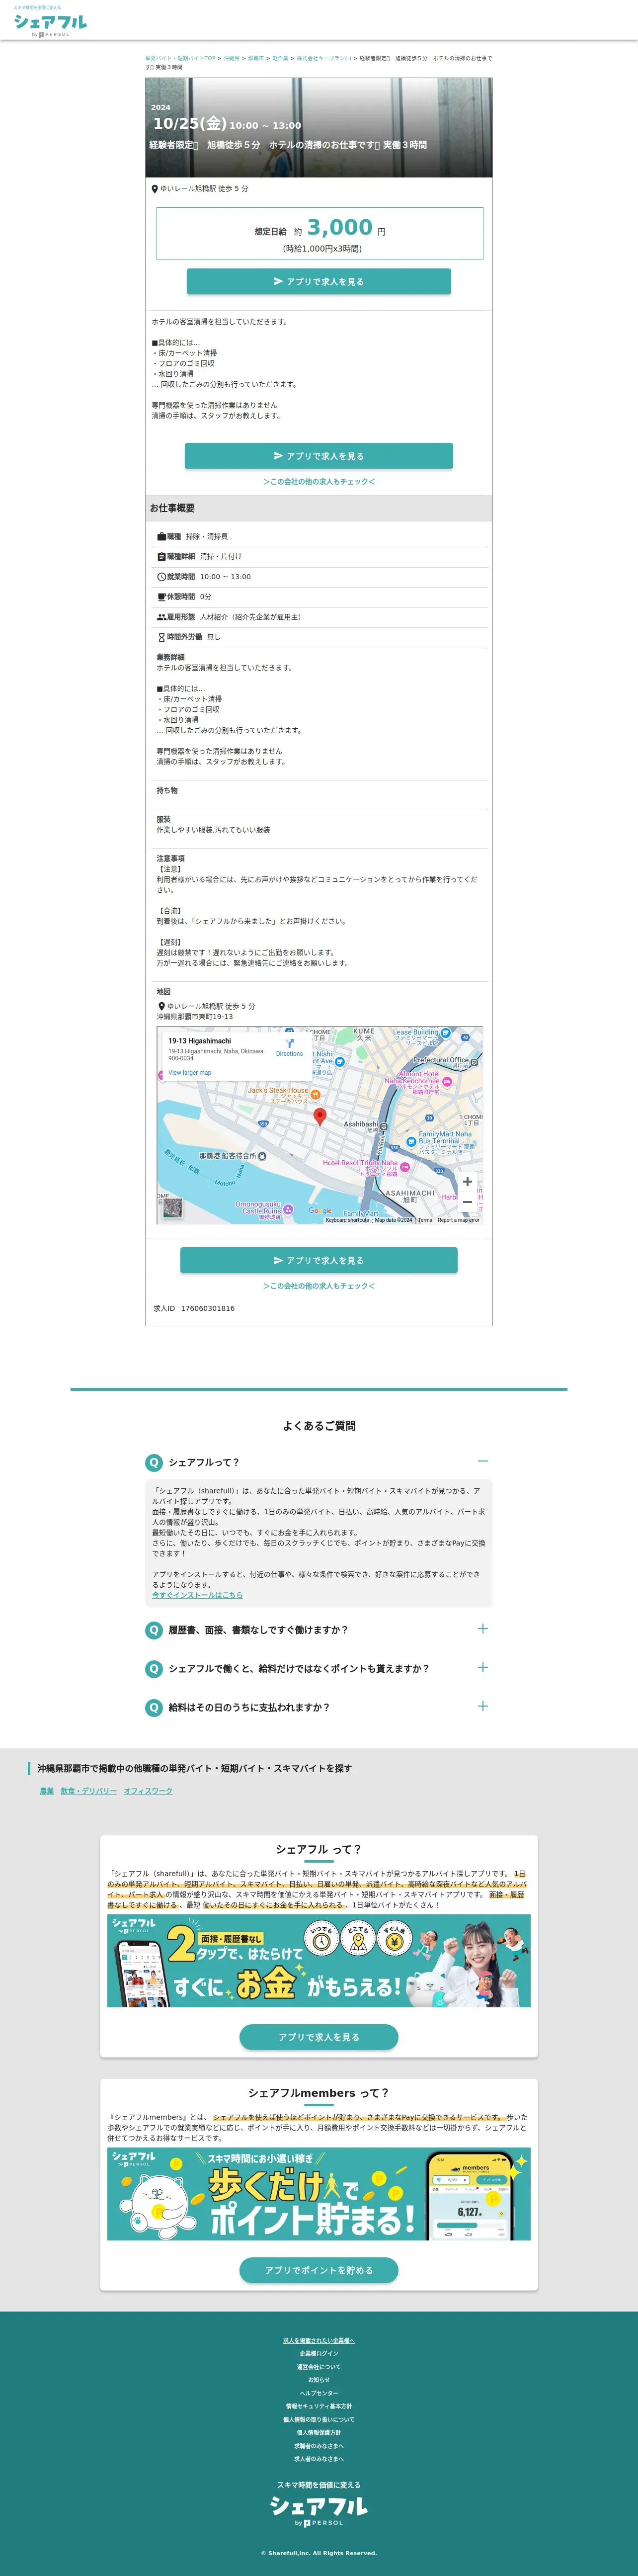Open 今すぐインストールはこちら link
This screenshot has width=638, height=2576.
pos(197,1595)
